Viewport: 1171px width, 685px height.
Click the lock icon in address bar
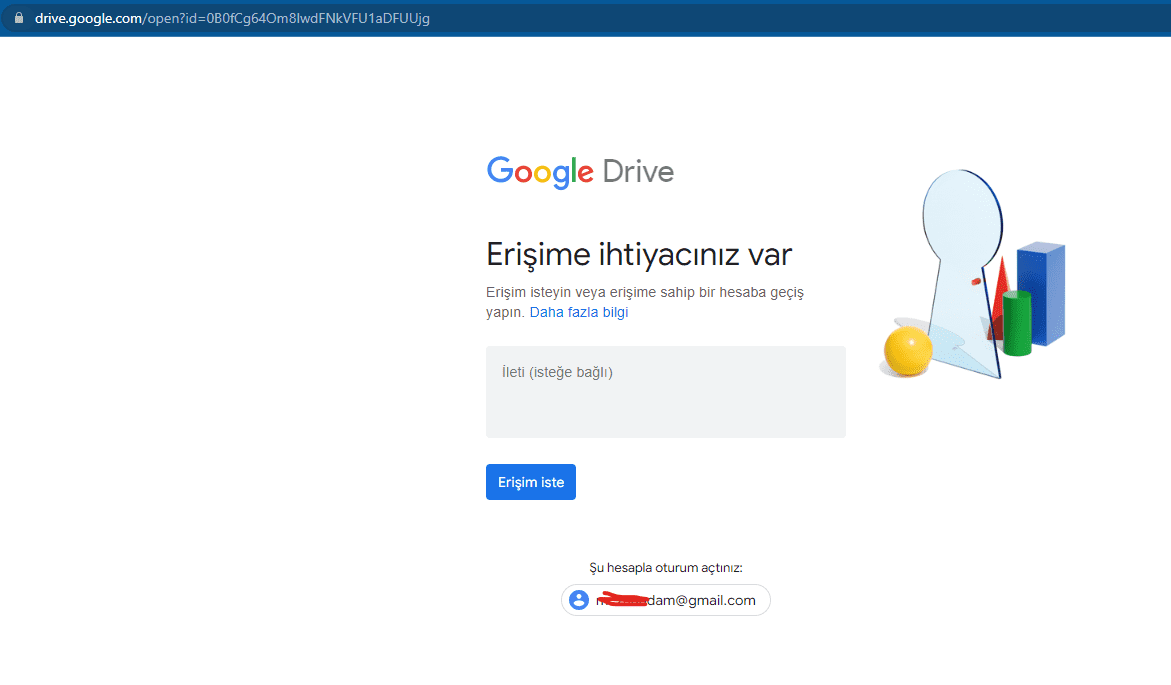(x=19, y=18)
